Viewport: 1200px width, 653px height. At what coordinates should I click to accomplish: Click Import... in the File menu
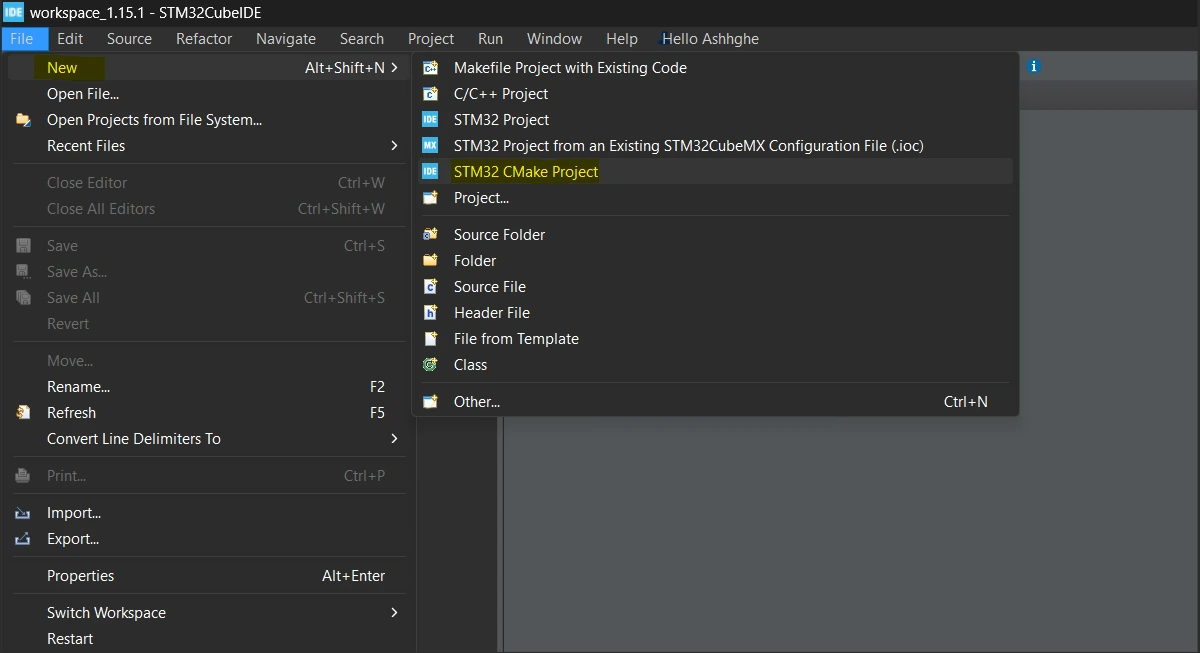209,513
